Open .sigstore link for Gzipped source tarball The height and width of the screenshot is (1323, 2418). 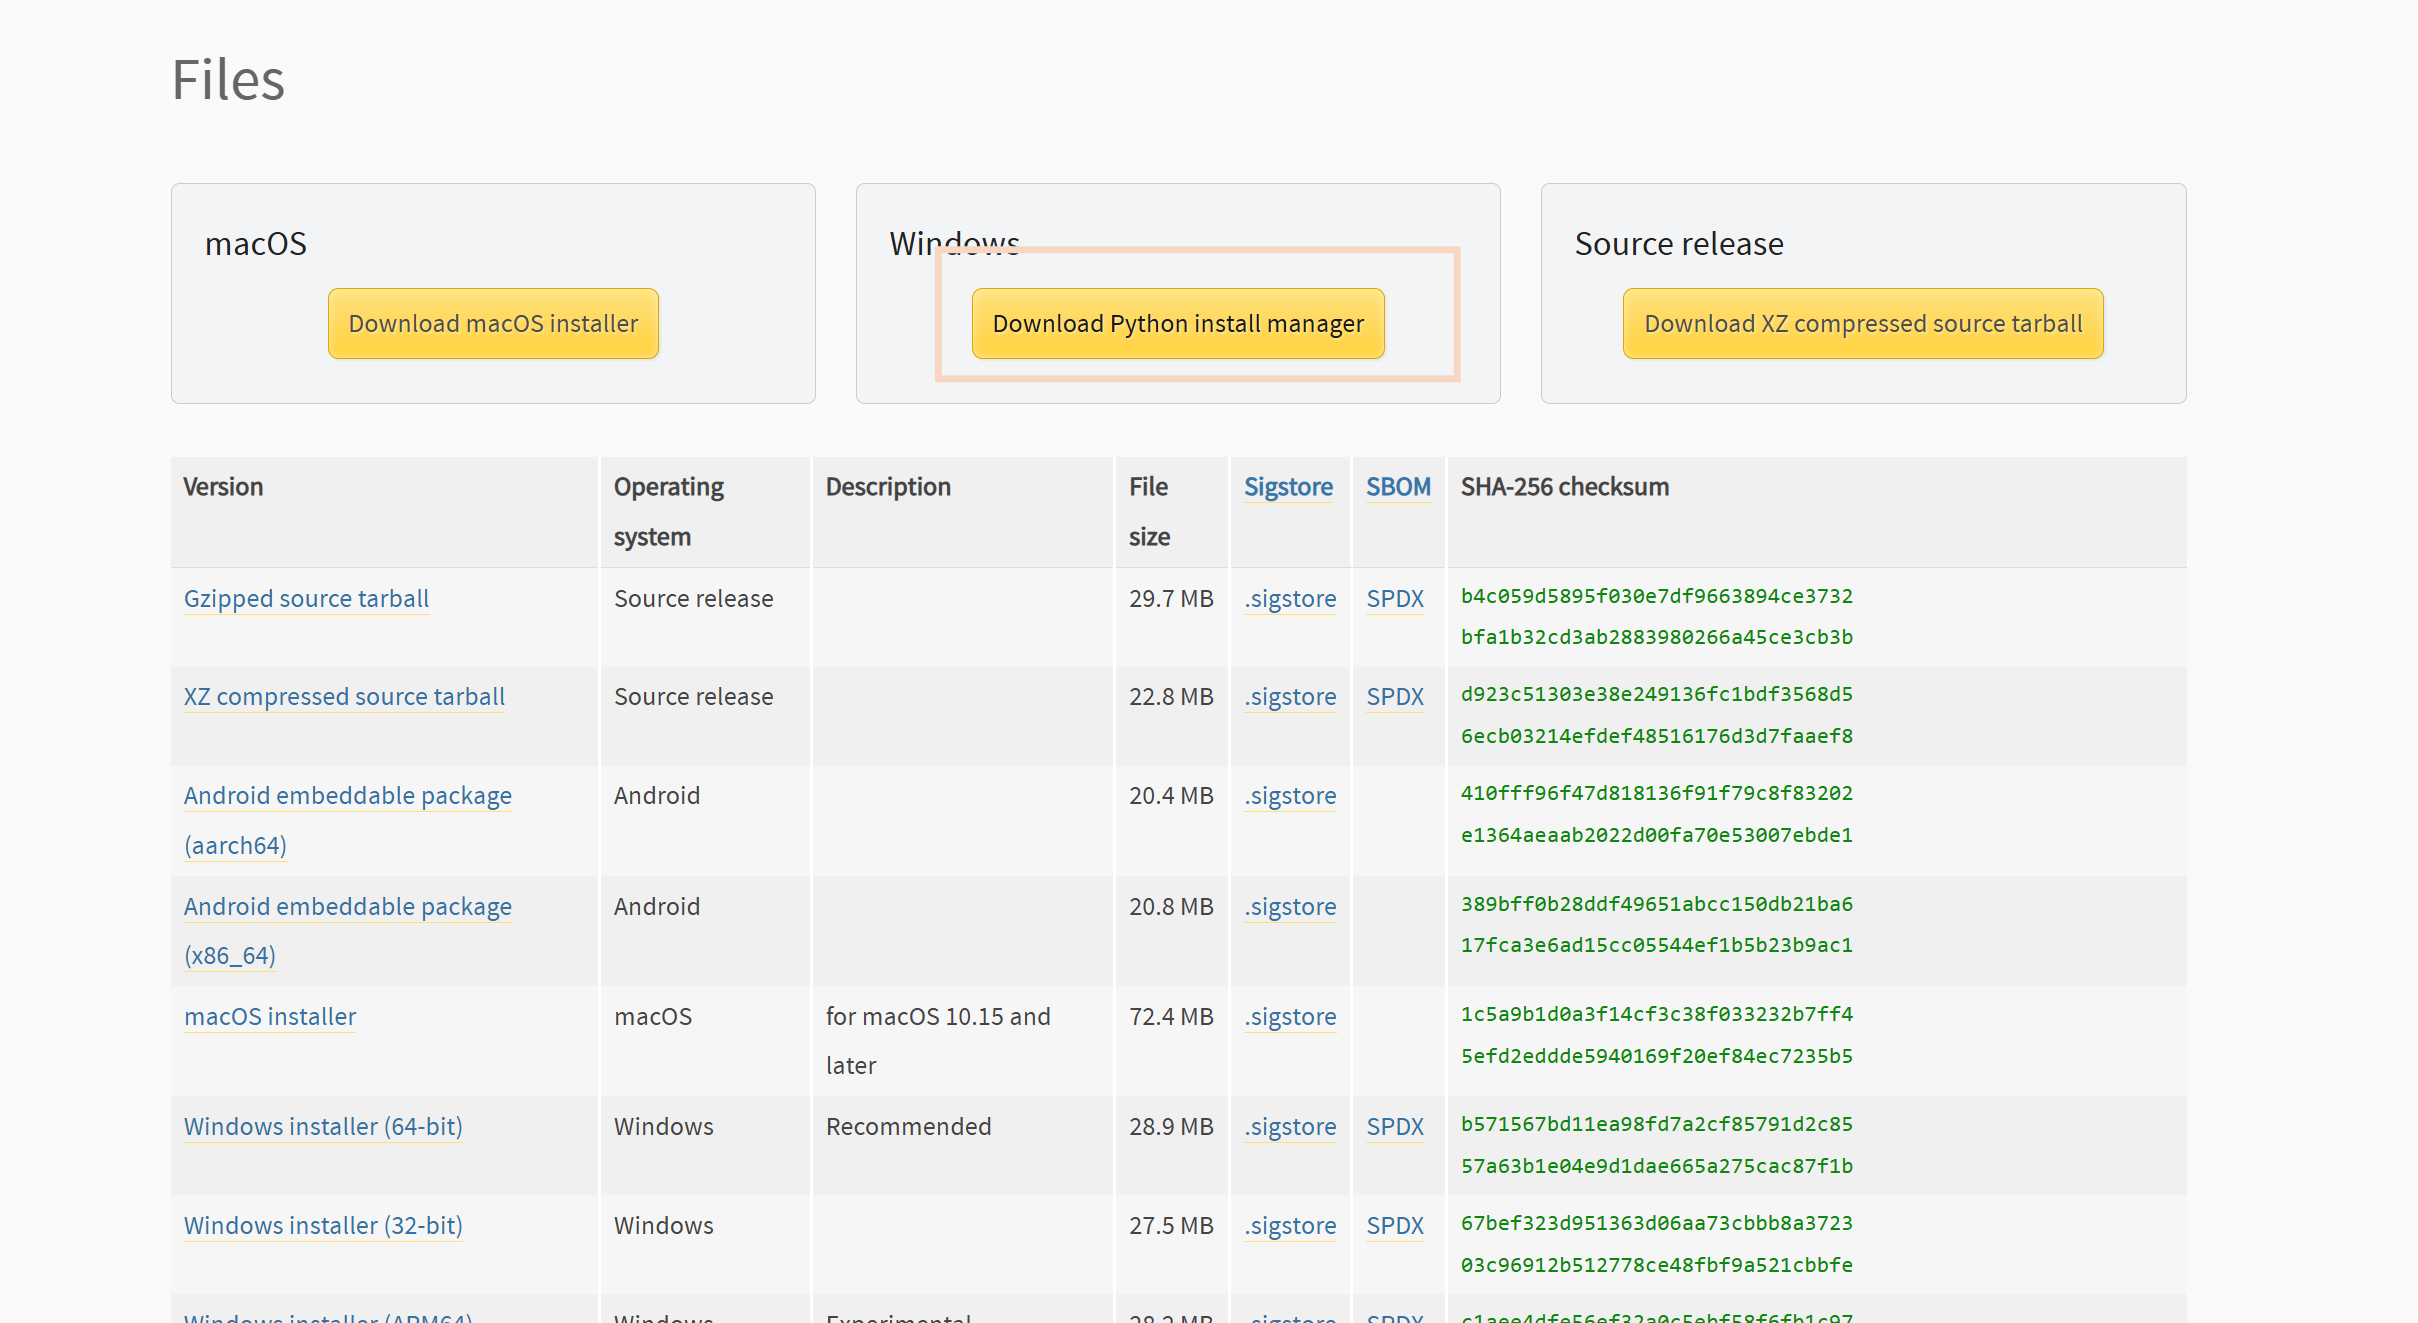(x=1290, y=598)
